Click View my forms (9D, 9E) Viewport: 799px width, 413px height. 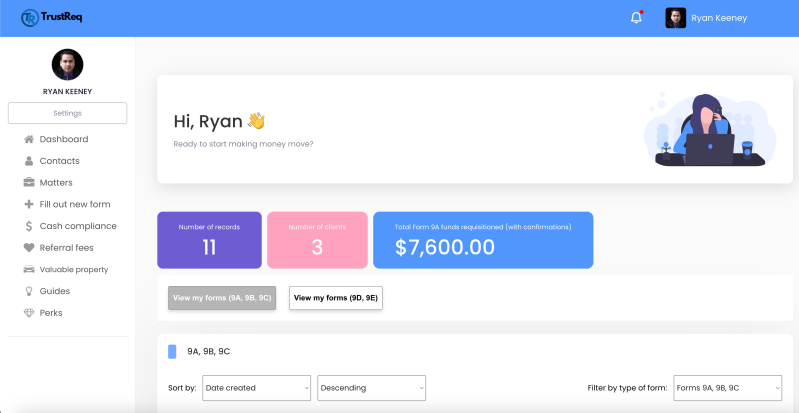[x=336, y=298]
